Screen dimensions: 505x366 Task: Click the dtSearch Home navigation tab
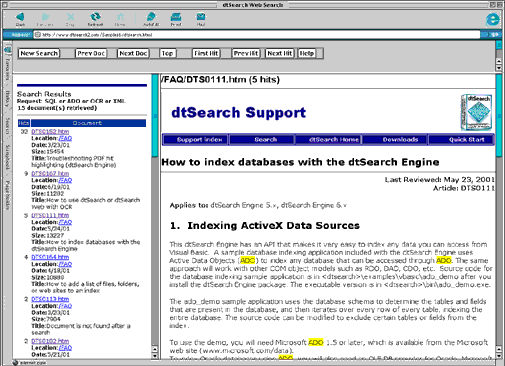pos(328,139)
